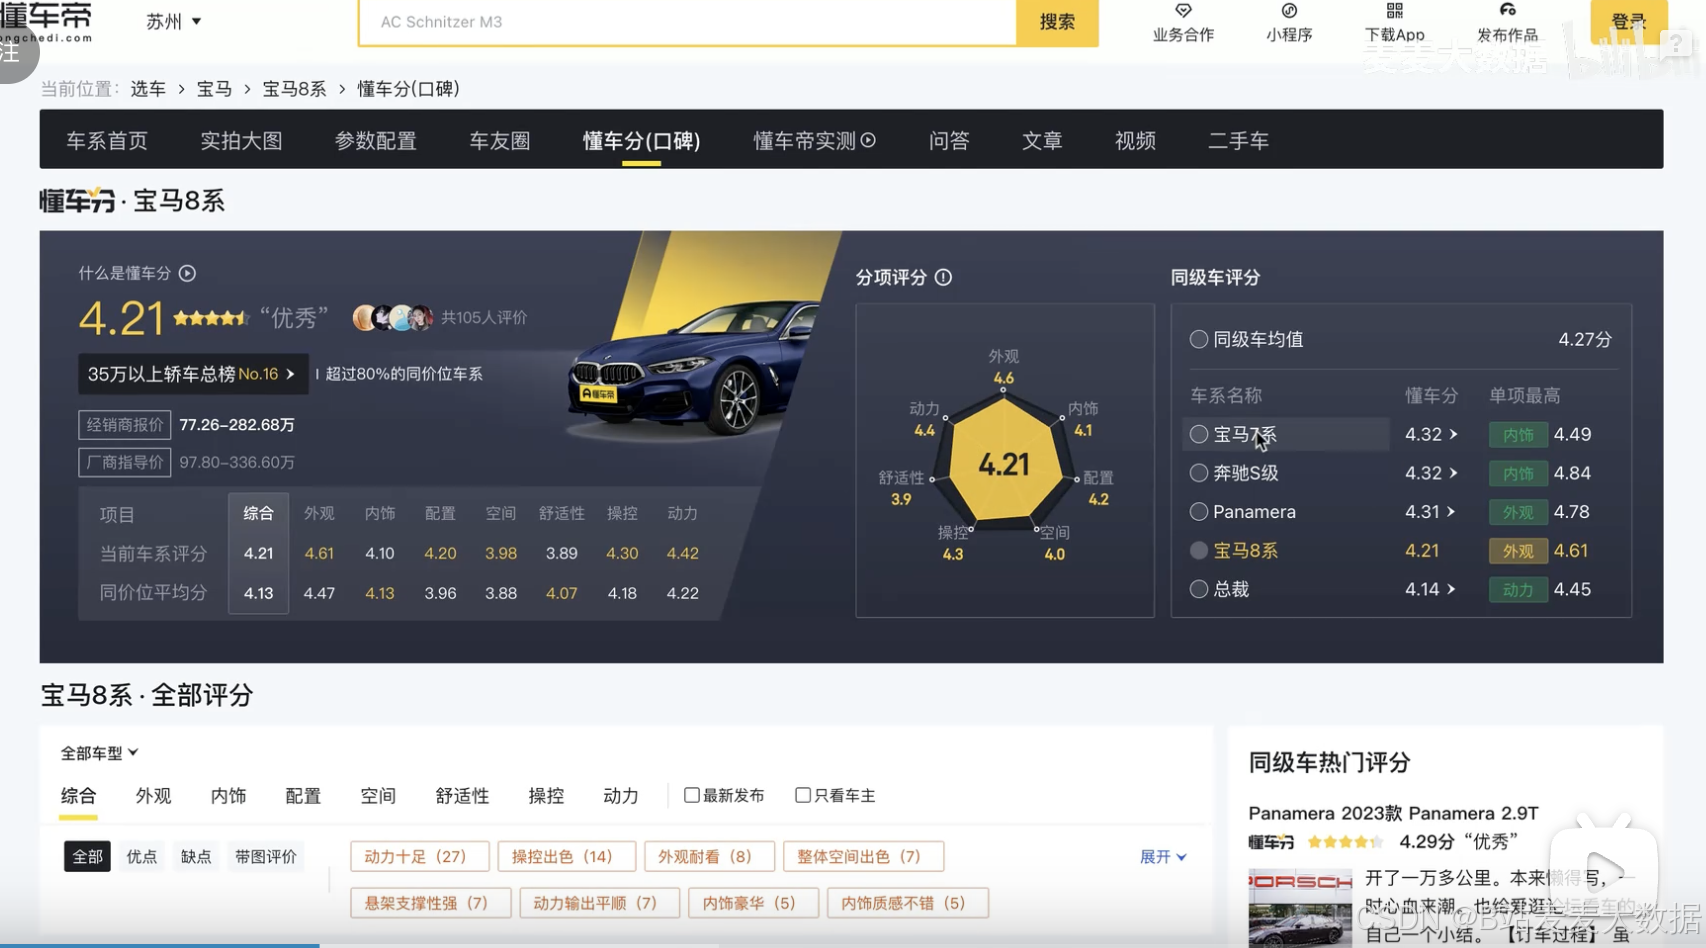Click the search input field
Screen dimensions: 1706x948
click(x=688, y=22)
